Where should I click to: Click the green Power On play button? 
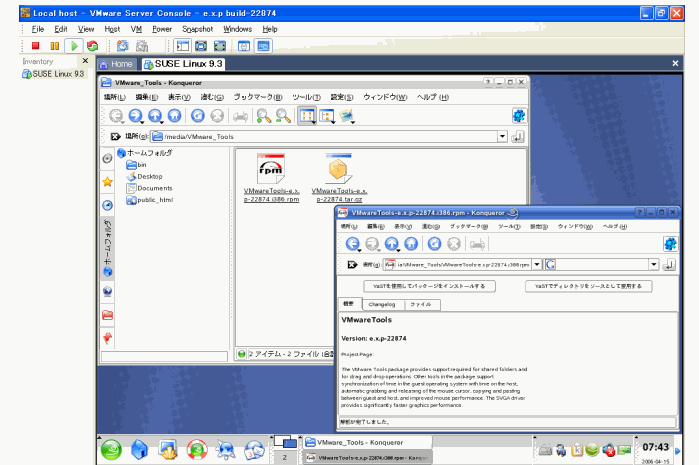(73, 46)
